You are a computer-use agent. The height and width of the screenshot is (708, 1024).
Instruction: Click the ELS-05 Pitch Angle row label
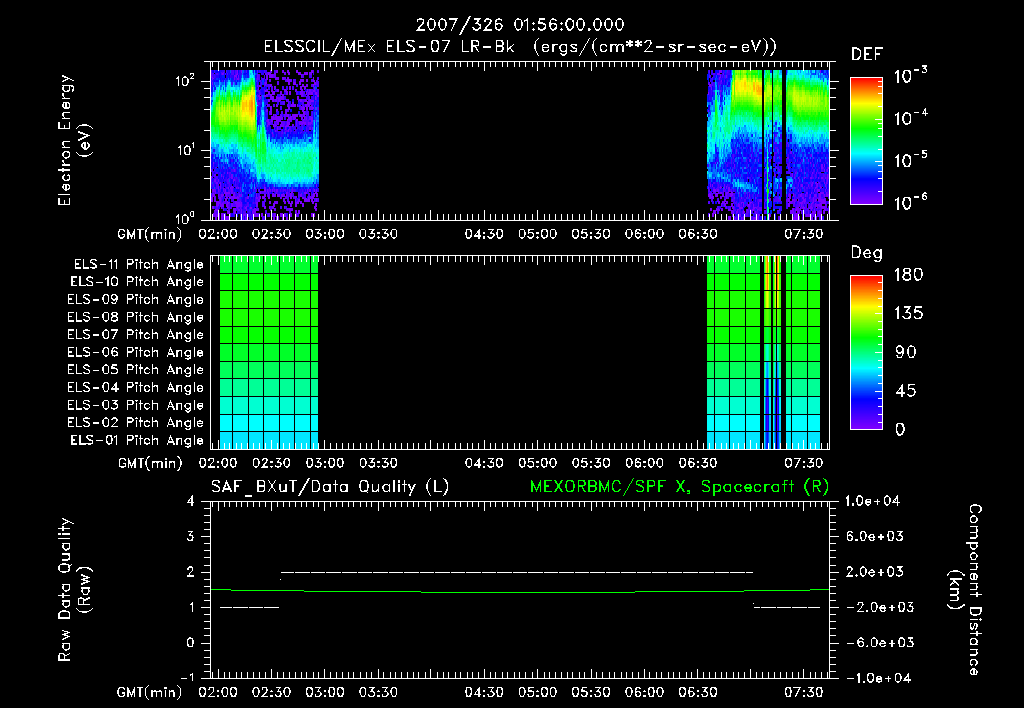(x=136, y=370)
